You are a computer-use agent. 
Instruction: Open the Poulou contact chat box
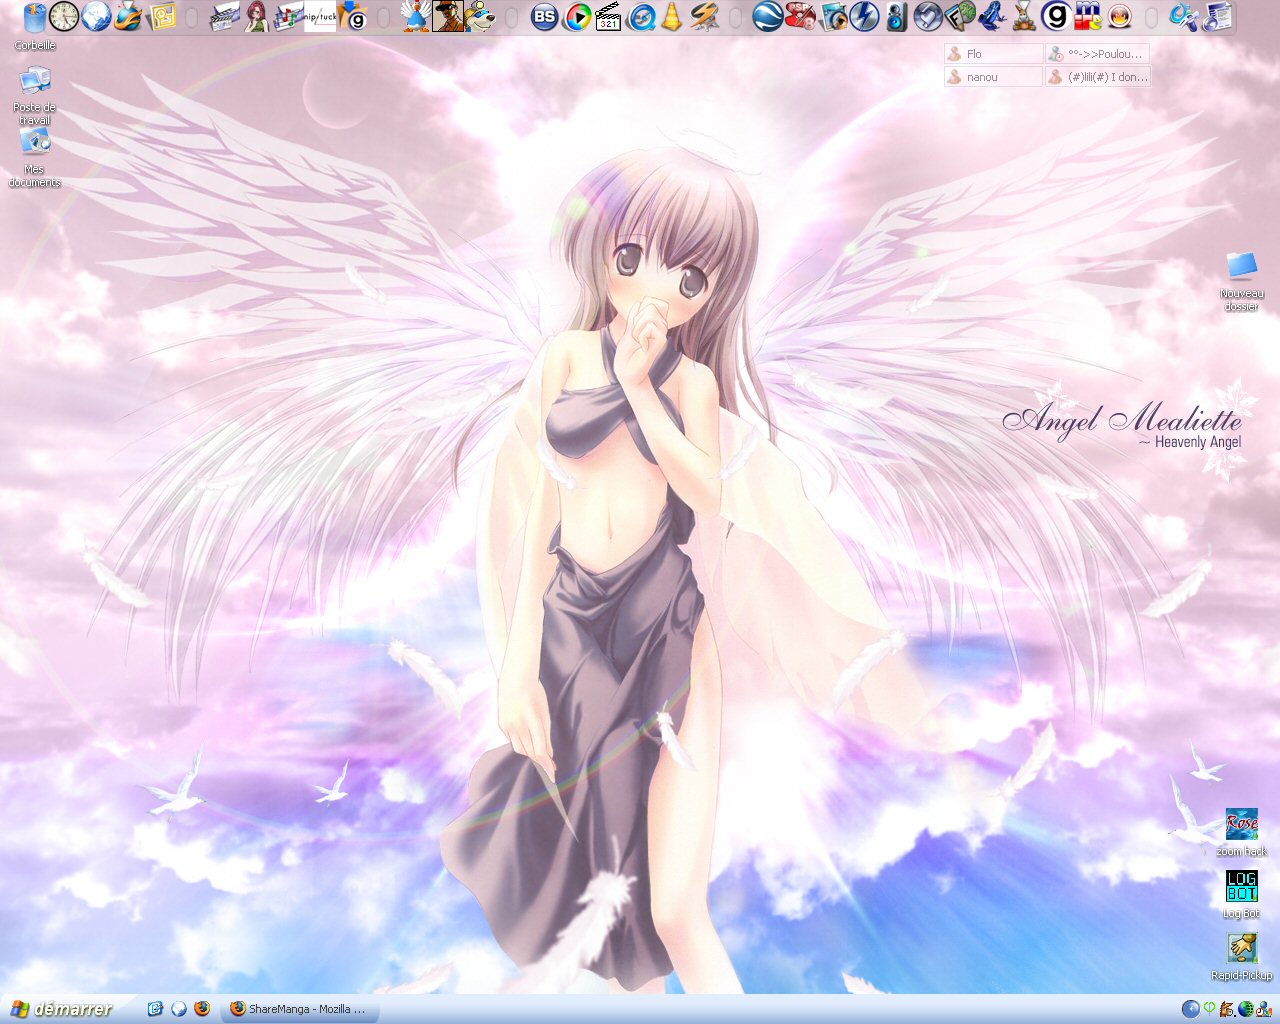tap(1098, 54)
